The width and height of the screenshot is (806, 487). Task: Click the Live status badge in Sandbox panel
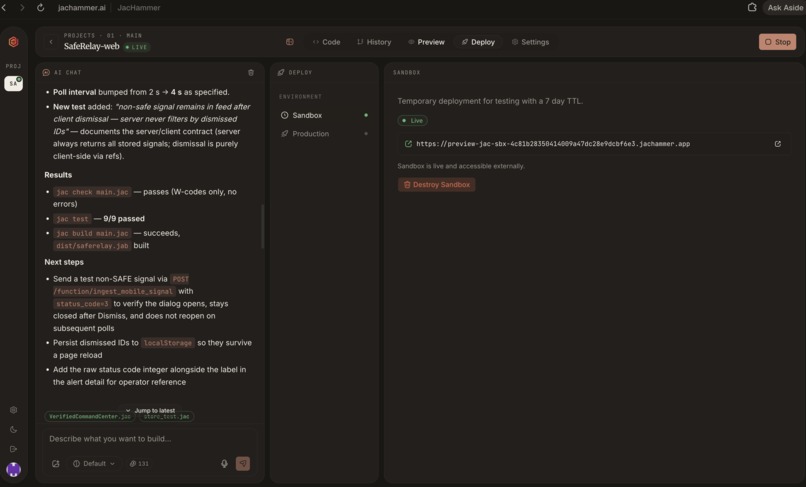pyautogui.click(x=412, y=120)
